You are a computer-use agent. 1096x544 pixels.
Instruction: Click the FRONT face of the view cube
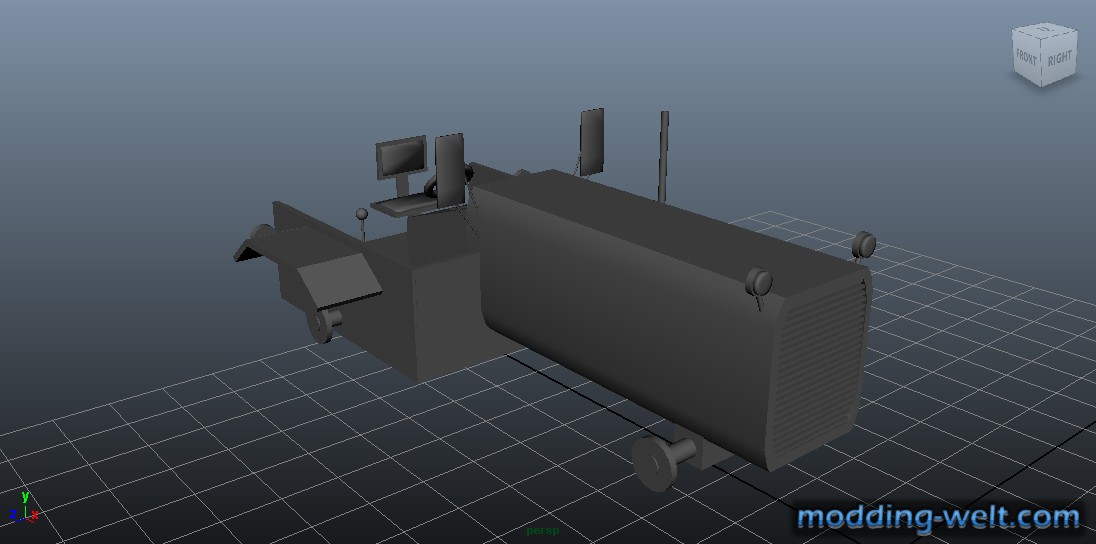pos(1027,58)
